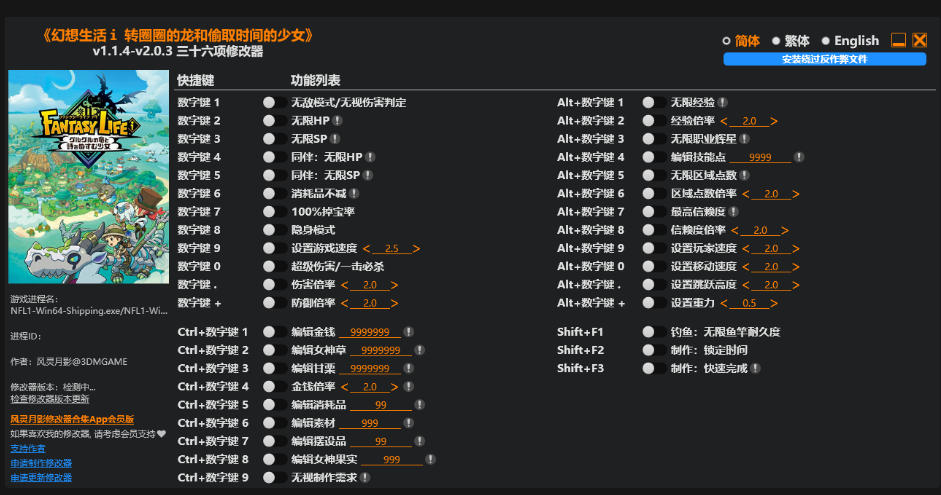Image resolution: width=941 pixels, height=495 pixels.
Task: Click 编辑技能点 value field 9999
Action: [x=760, y=157]
